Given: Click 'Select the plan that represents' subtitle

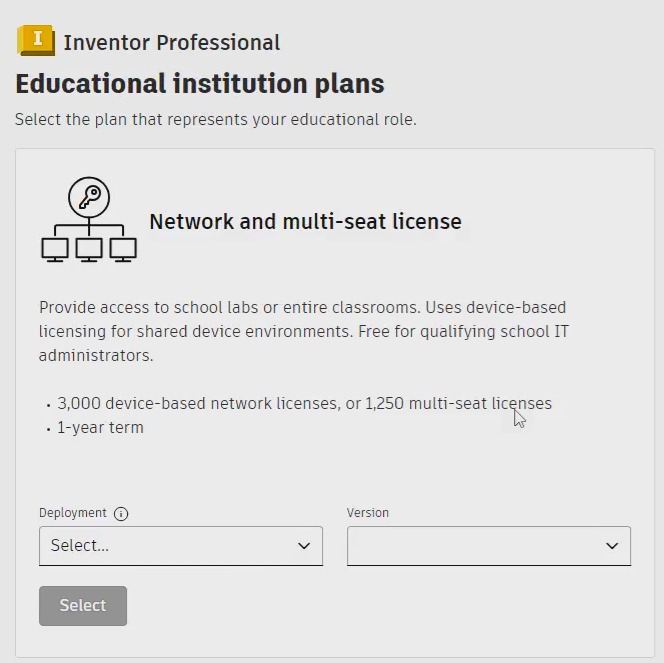Looking at the screenshot, I should (216, 119).
